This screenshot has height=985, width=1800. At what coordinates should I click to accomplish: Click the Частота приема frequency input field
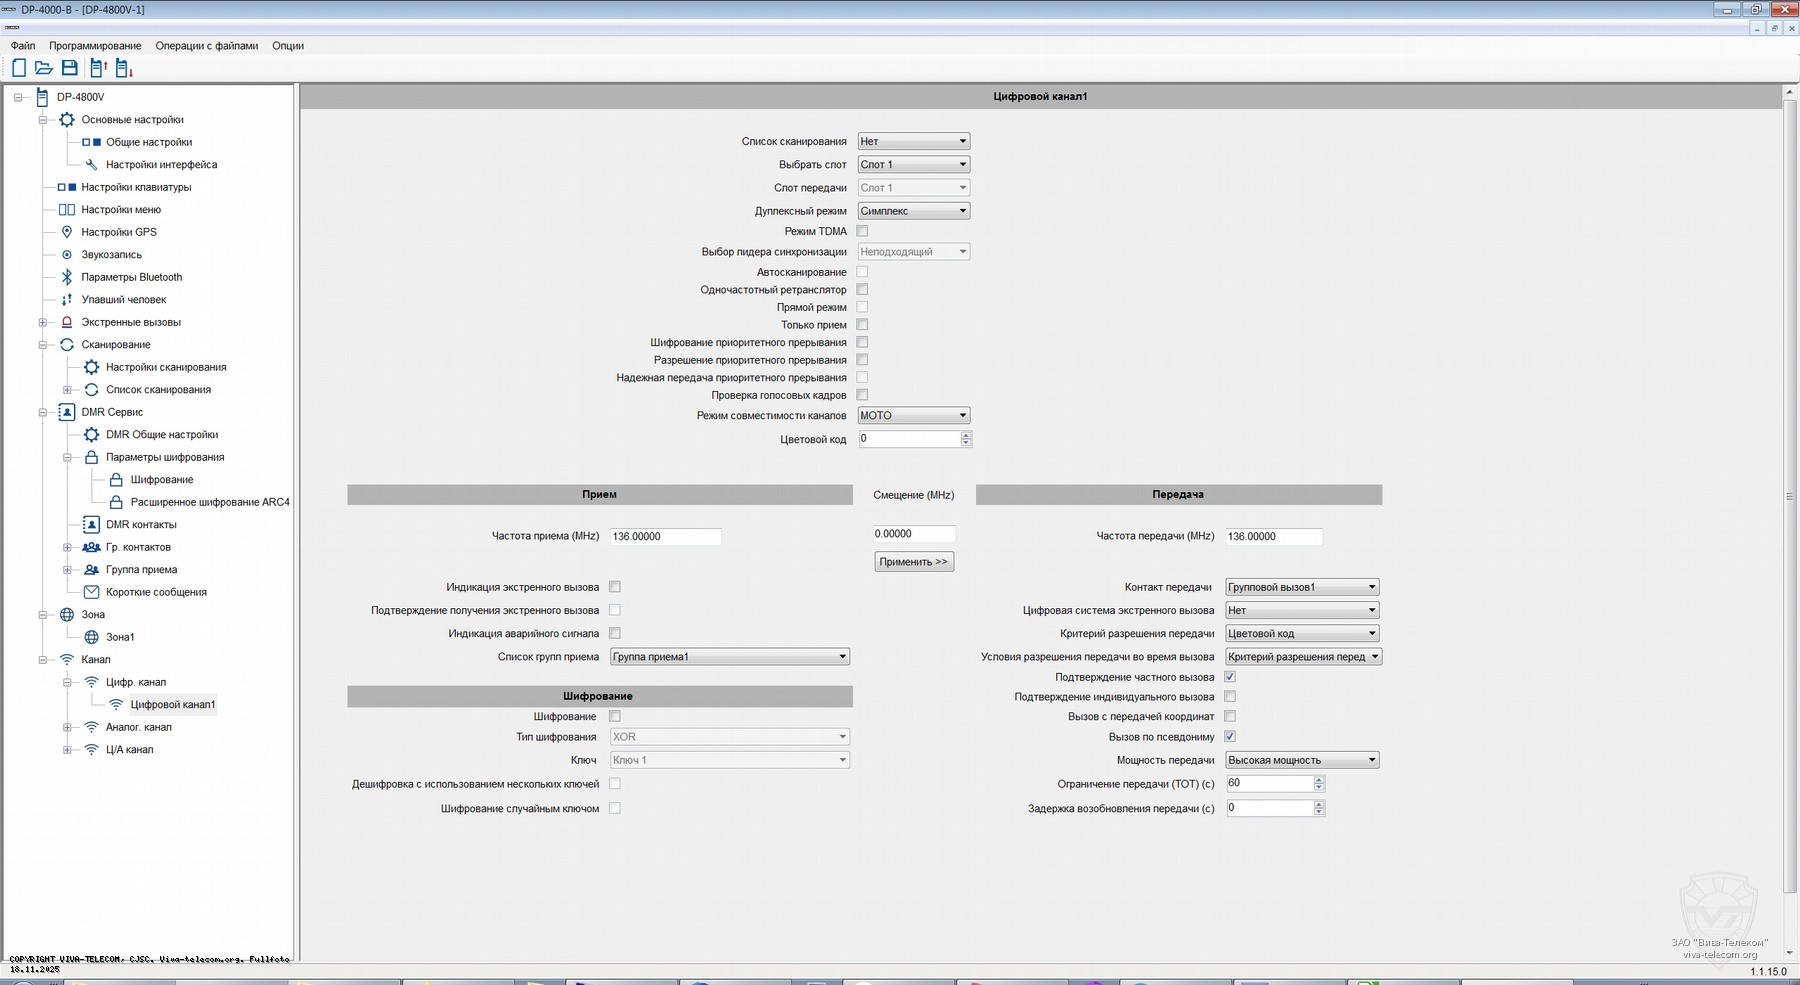tap(665, 537)
